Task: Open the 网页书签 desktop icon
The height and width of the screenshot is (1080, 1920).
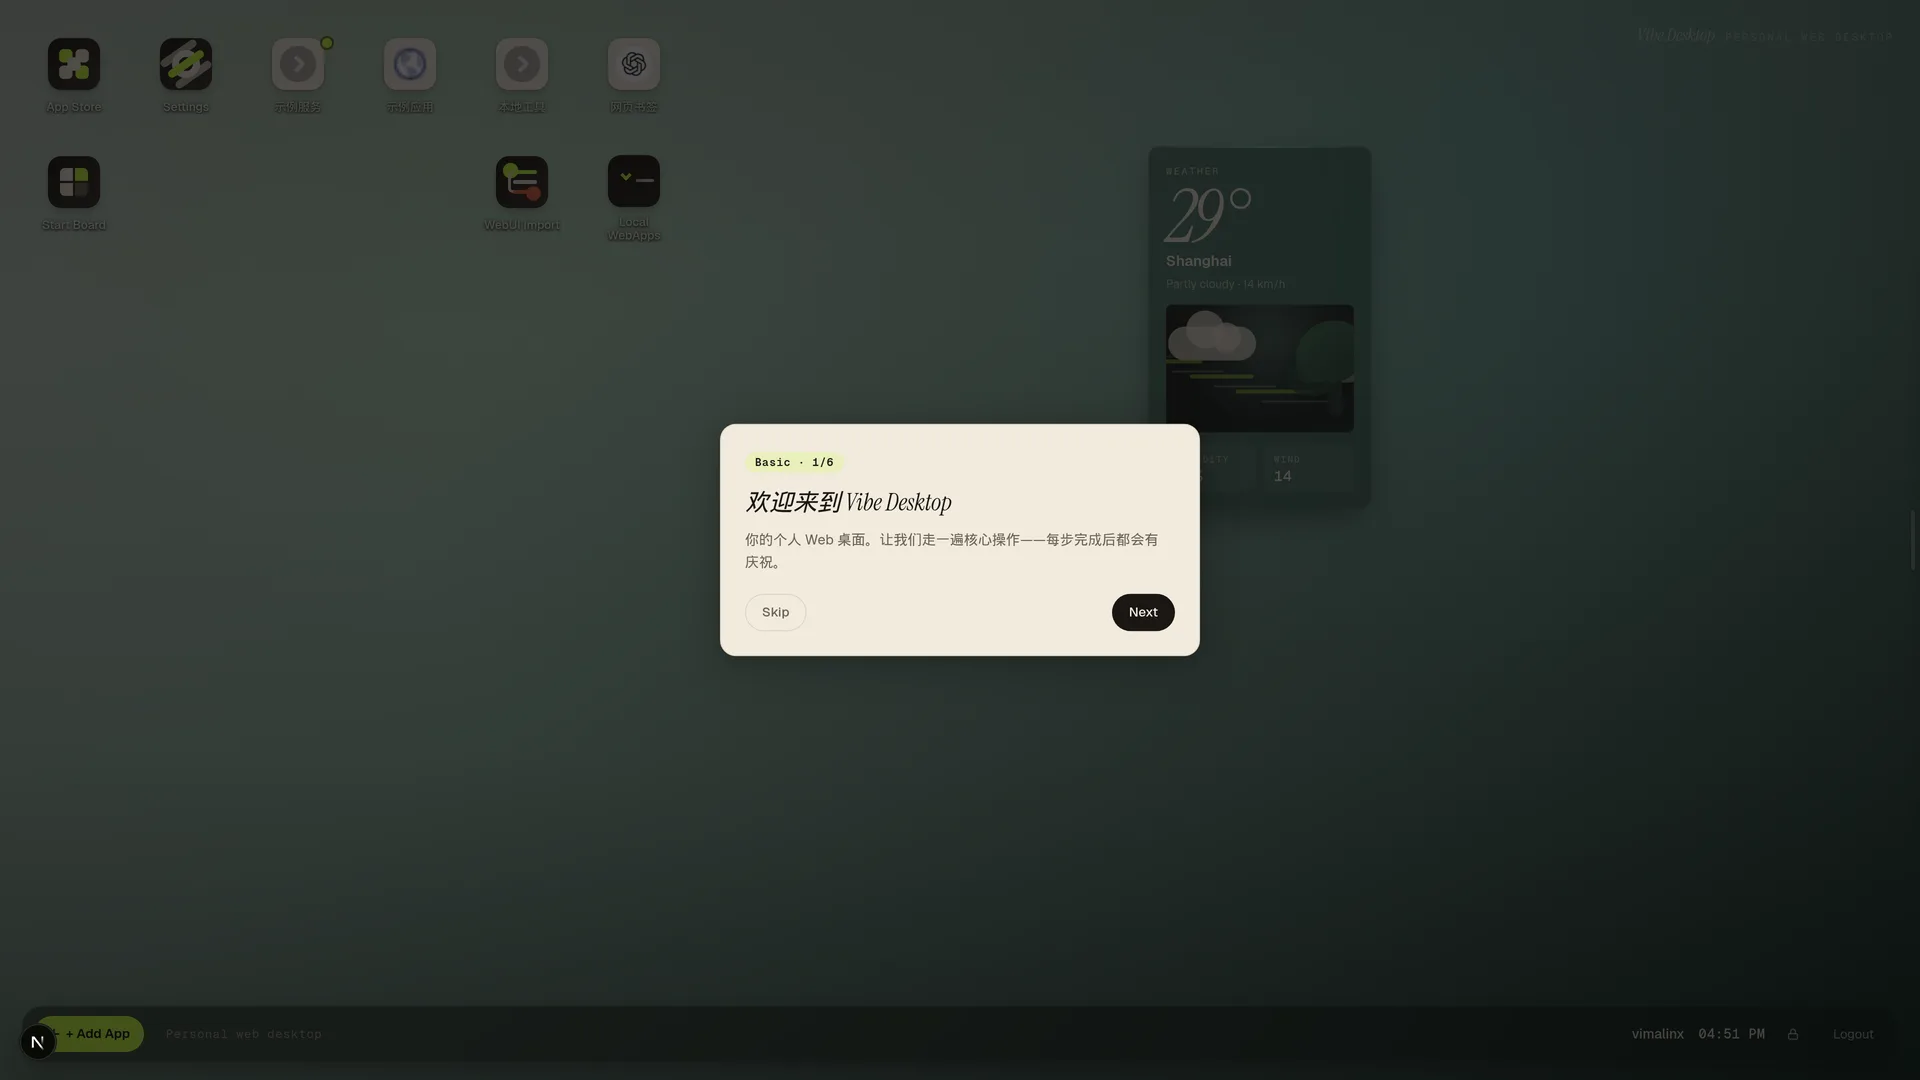Action: coord(634,64)
